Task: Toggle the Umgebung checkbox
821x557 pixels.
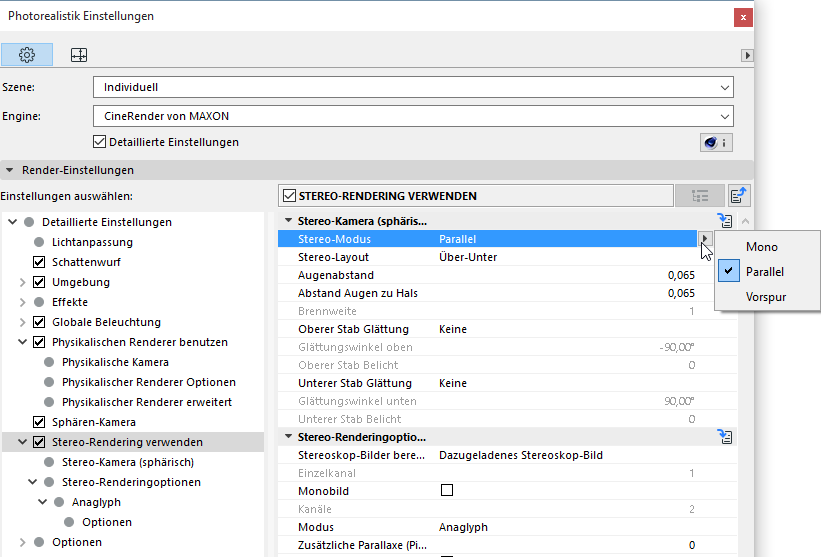Action: (x=39, y=282)
